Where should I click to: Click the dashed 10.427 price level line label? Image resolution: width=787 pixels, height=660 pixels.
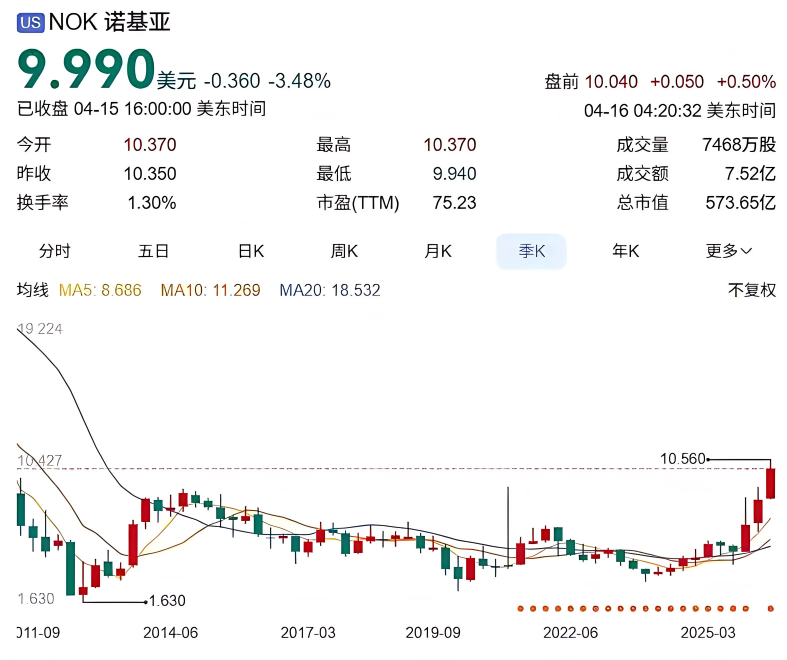click(40, 461)
